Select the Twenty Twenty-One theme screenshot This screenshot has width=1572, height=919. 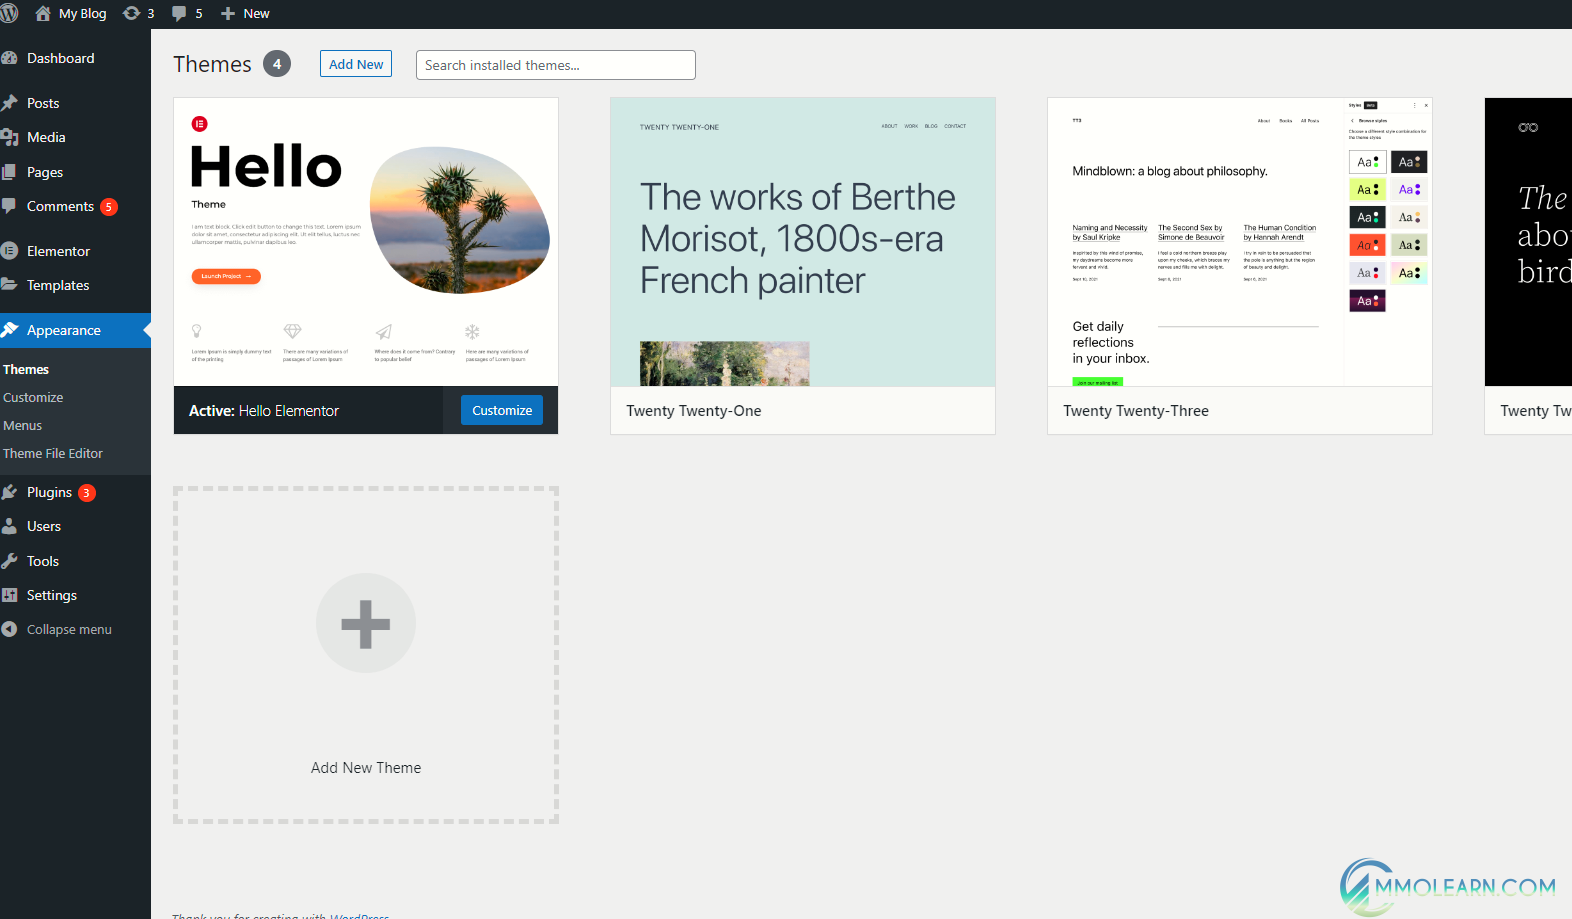[x=803, y=242]
